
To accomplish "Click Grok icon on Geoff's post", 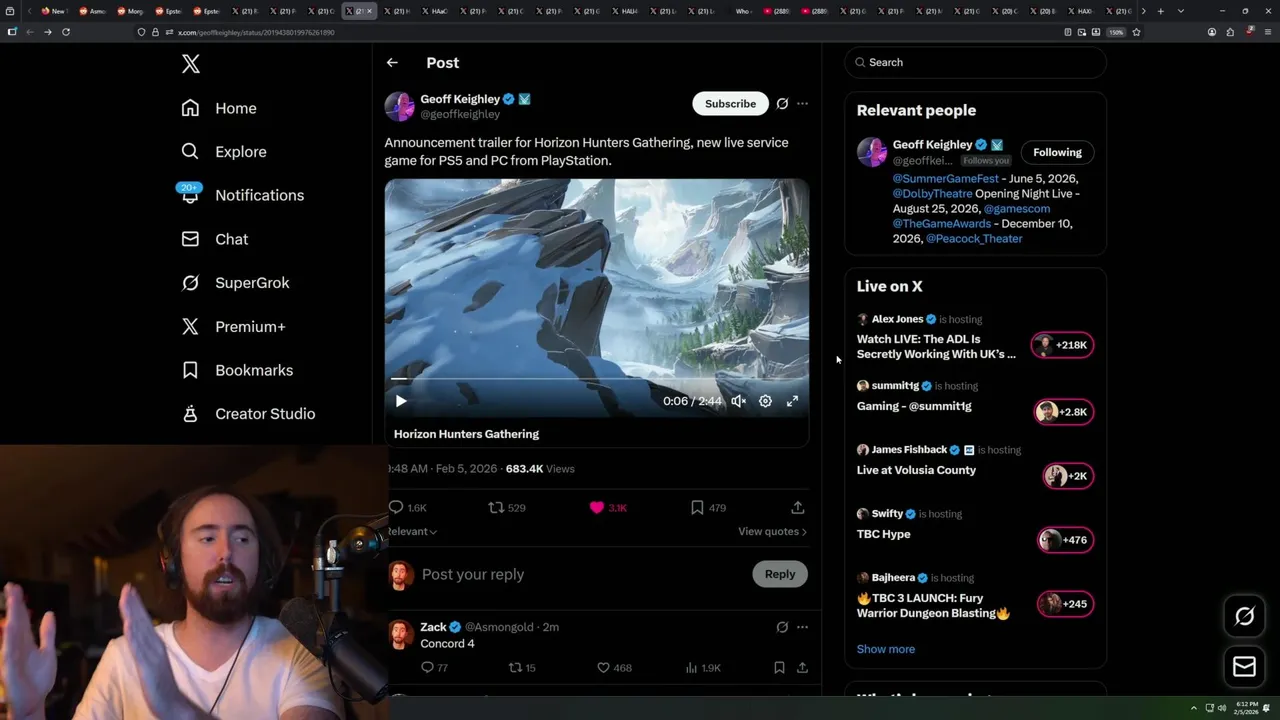I will coord(782,103).
